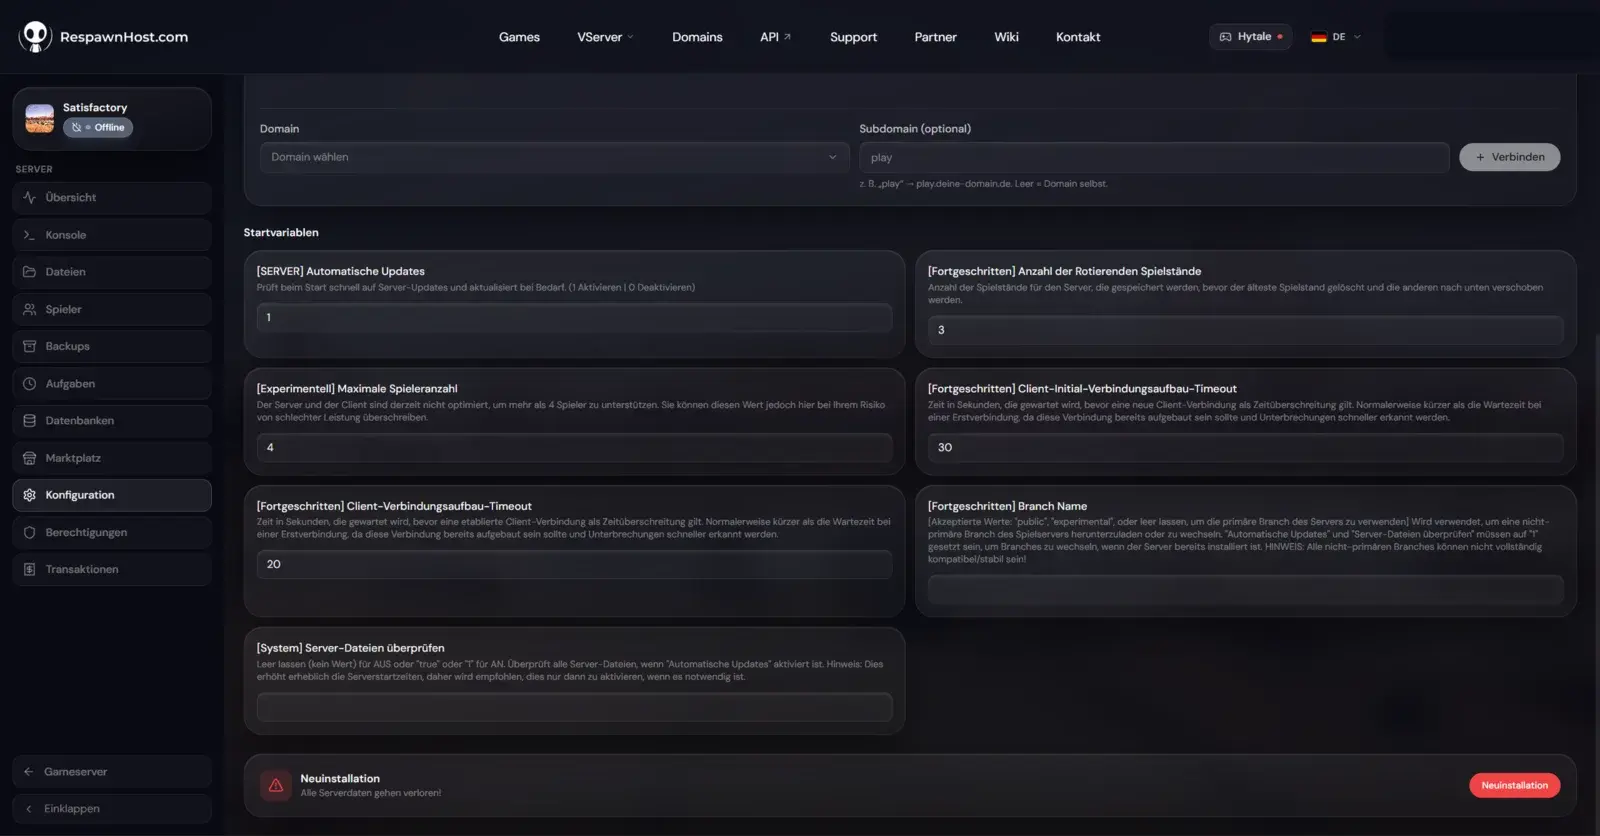Image resolution: width=1600 pixels, height=836 pixels.
Task: Go back to Gameserver list
Action: (112, 772)
